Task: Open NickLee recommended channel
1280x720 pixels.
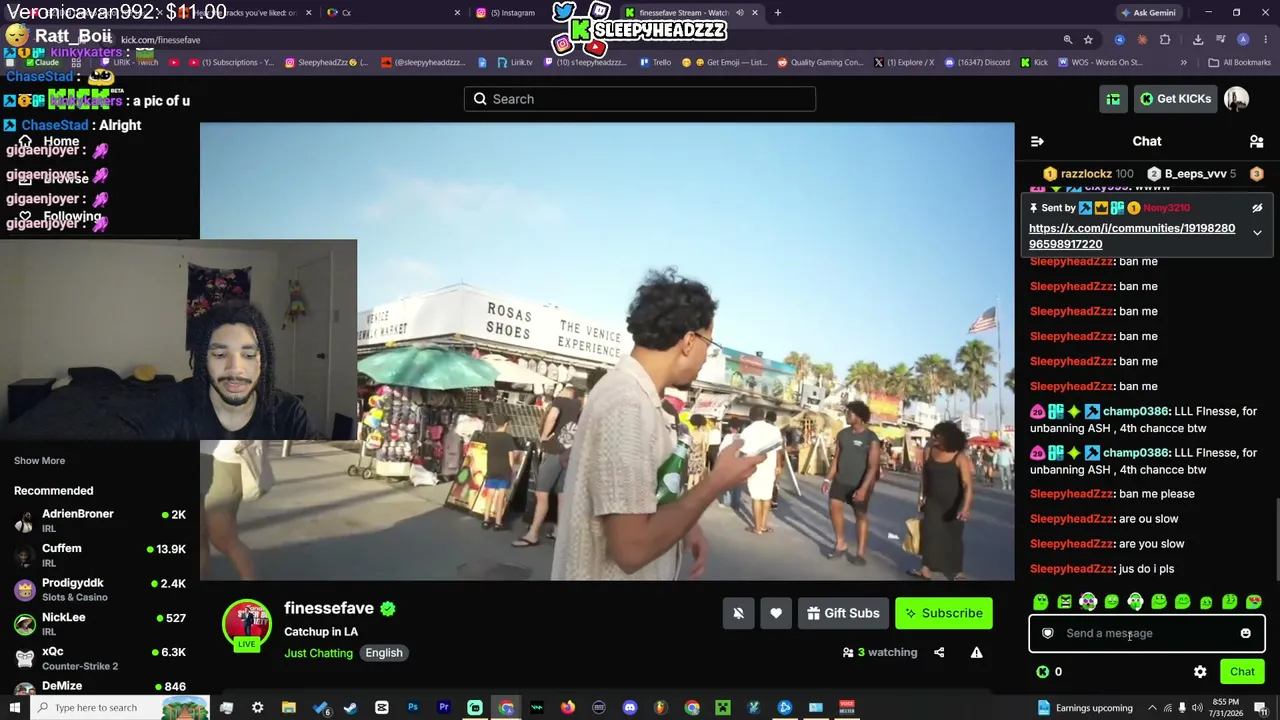Action: (x=100, y=624)
